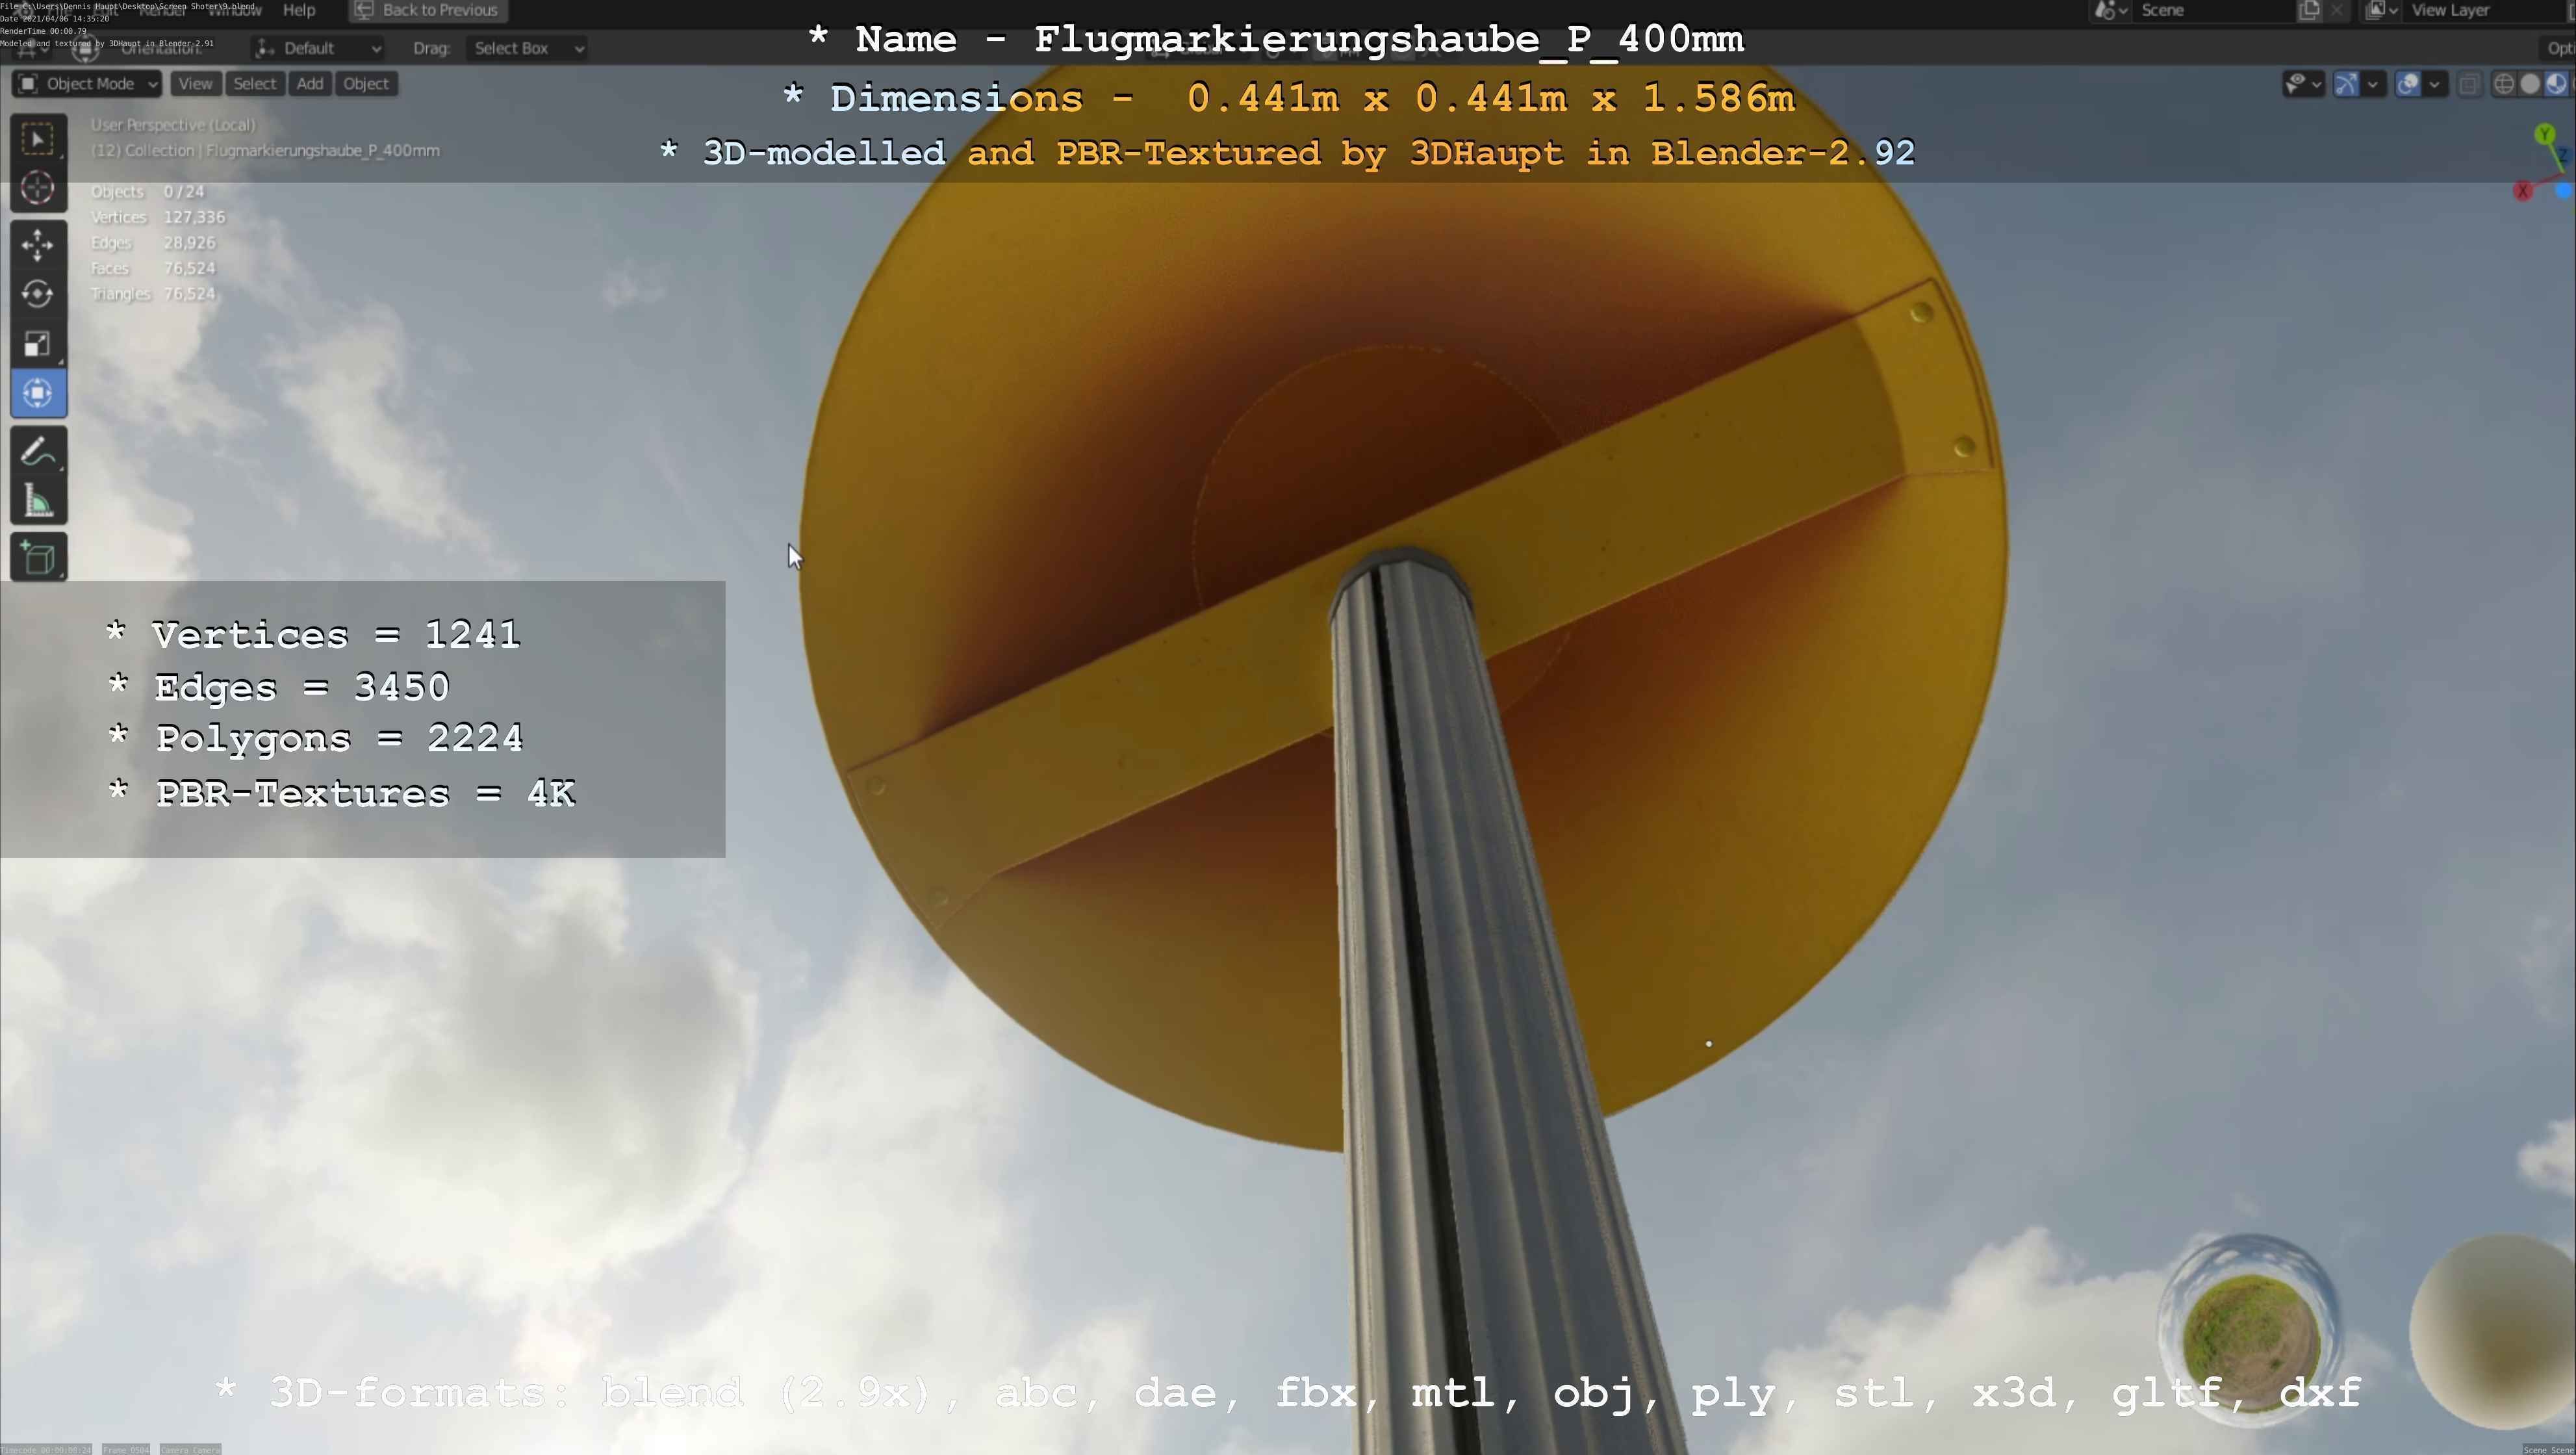Image resolution: width=2576 pixels, height=1455 pixels.
Task: Toggle viewport gizmos visibility
Action: [2346, 84]
